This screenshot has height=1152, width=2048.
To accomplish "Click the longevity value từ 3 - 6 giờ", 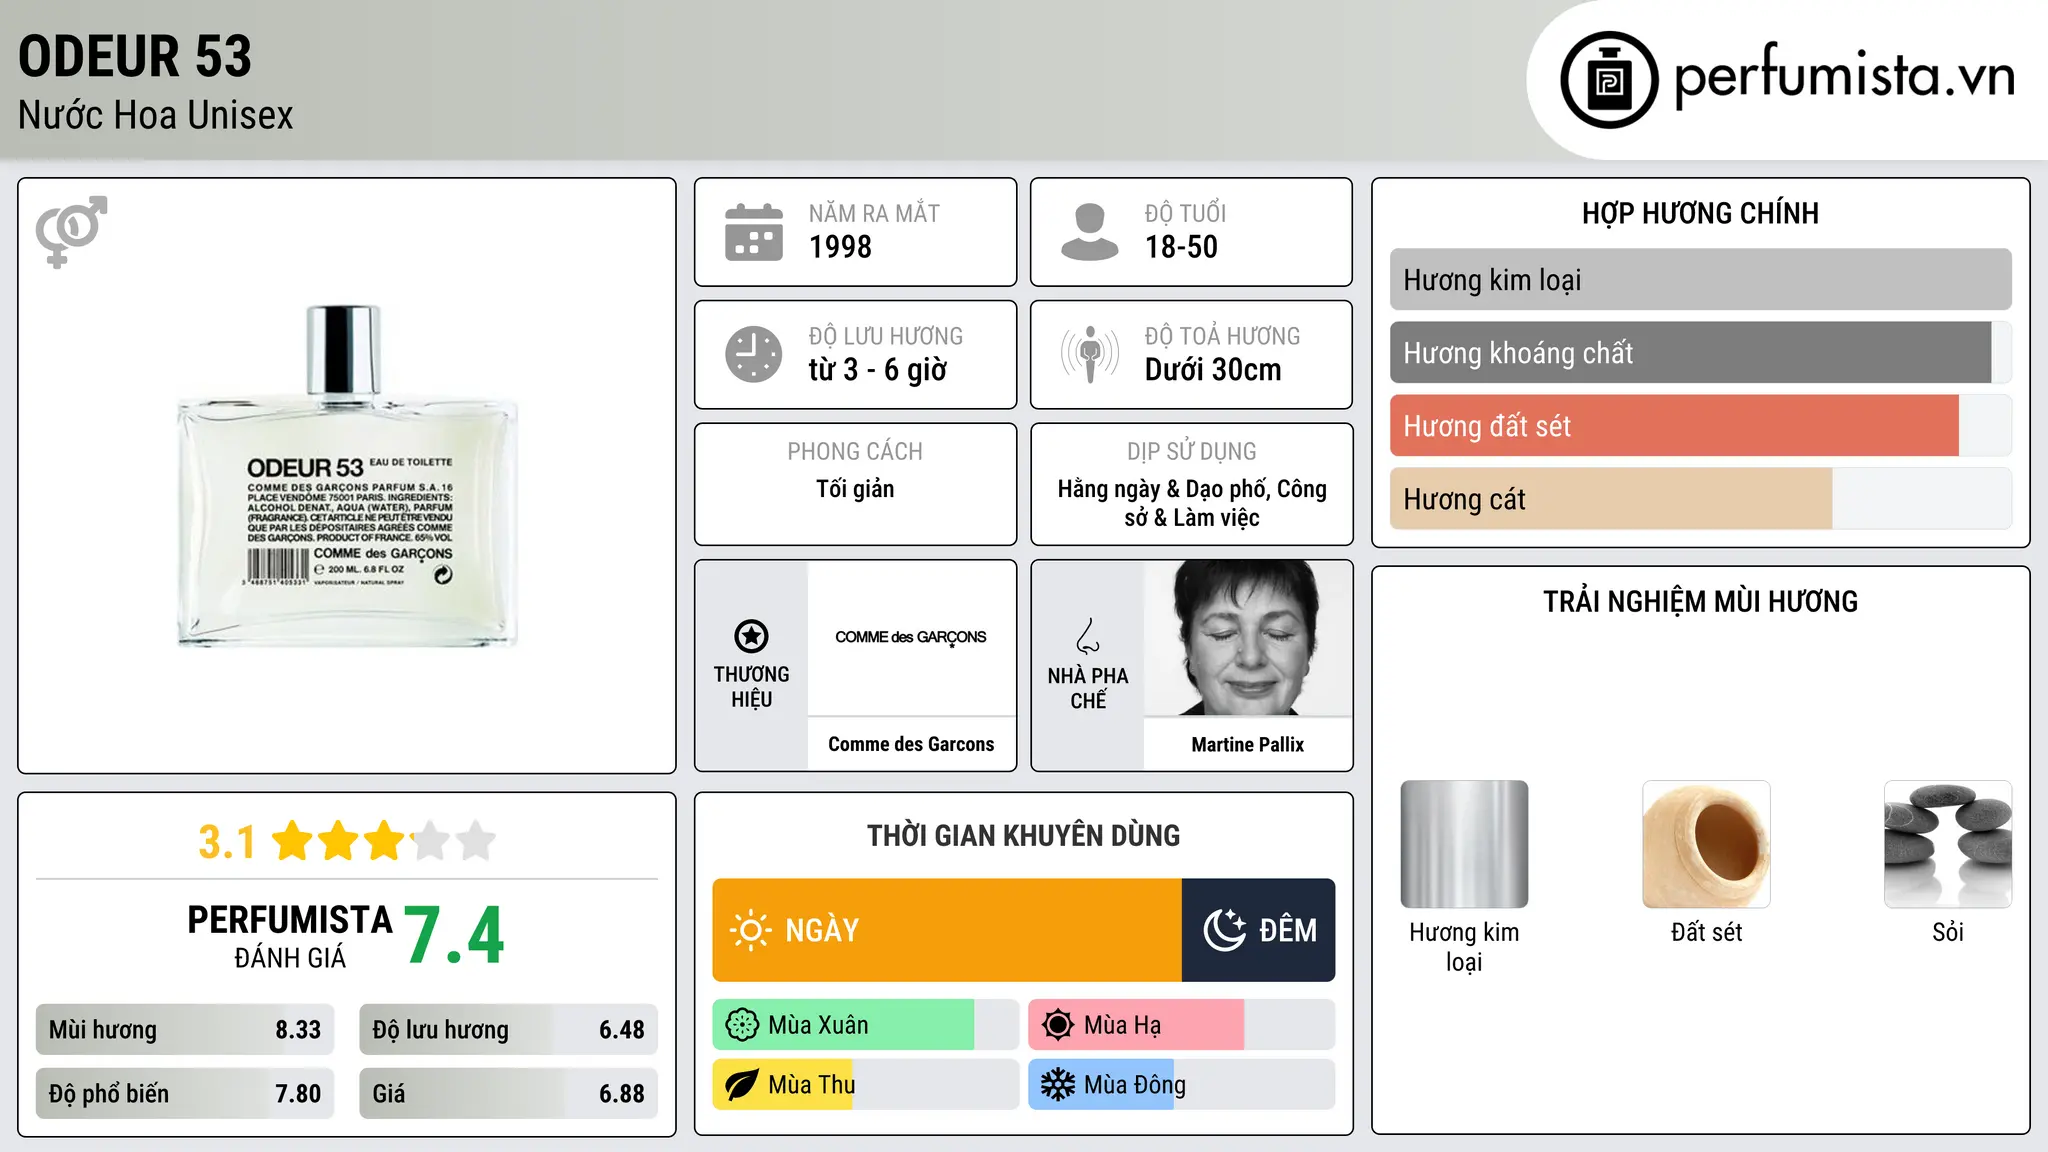I will pos(877,370).
